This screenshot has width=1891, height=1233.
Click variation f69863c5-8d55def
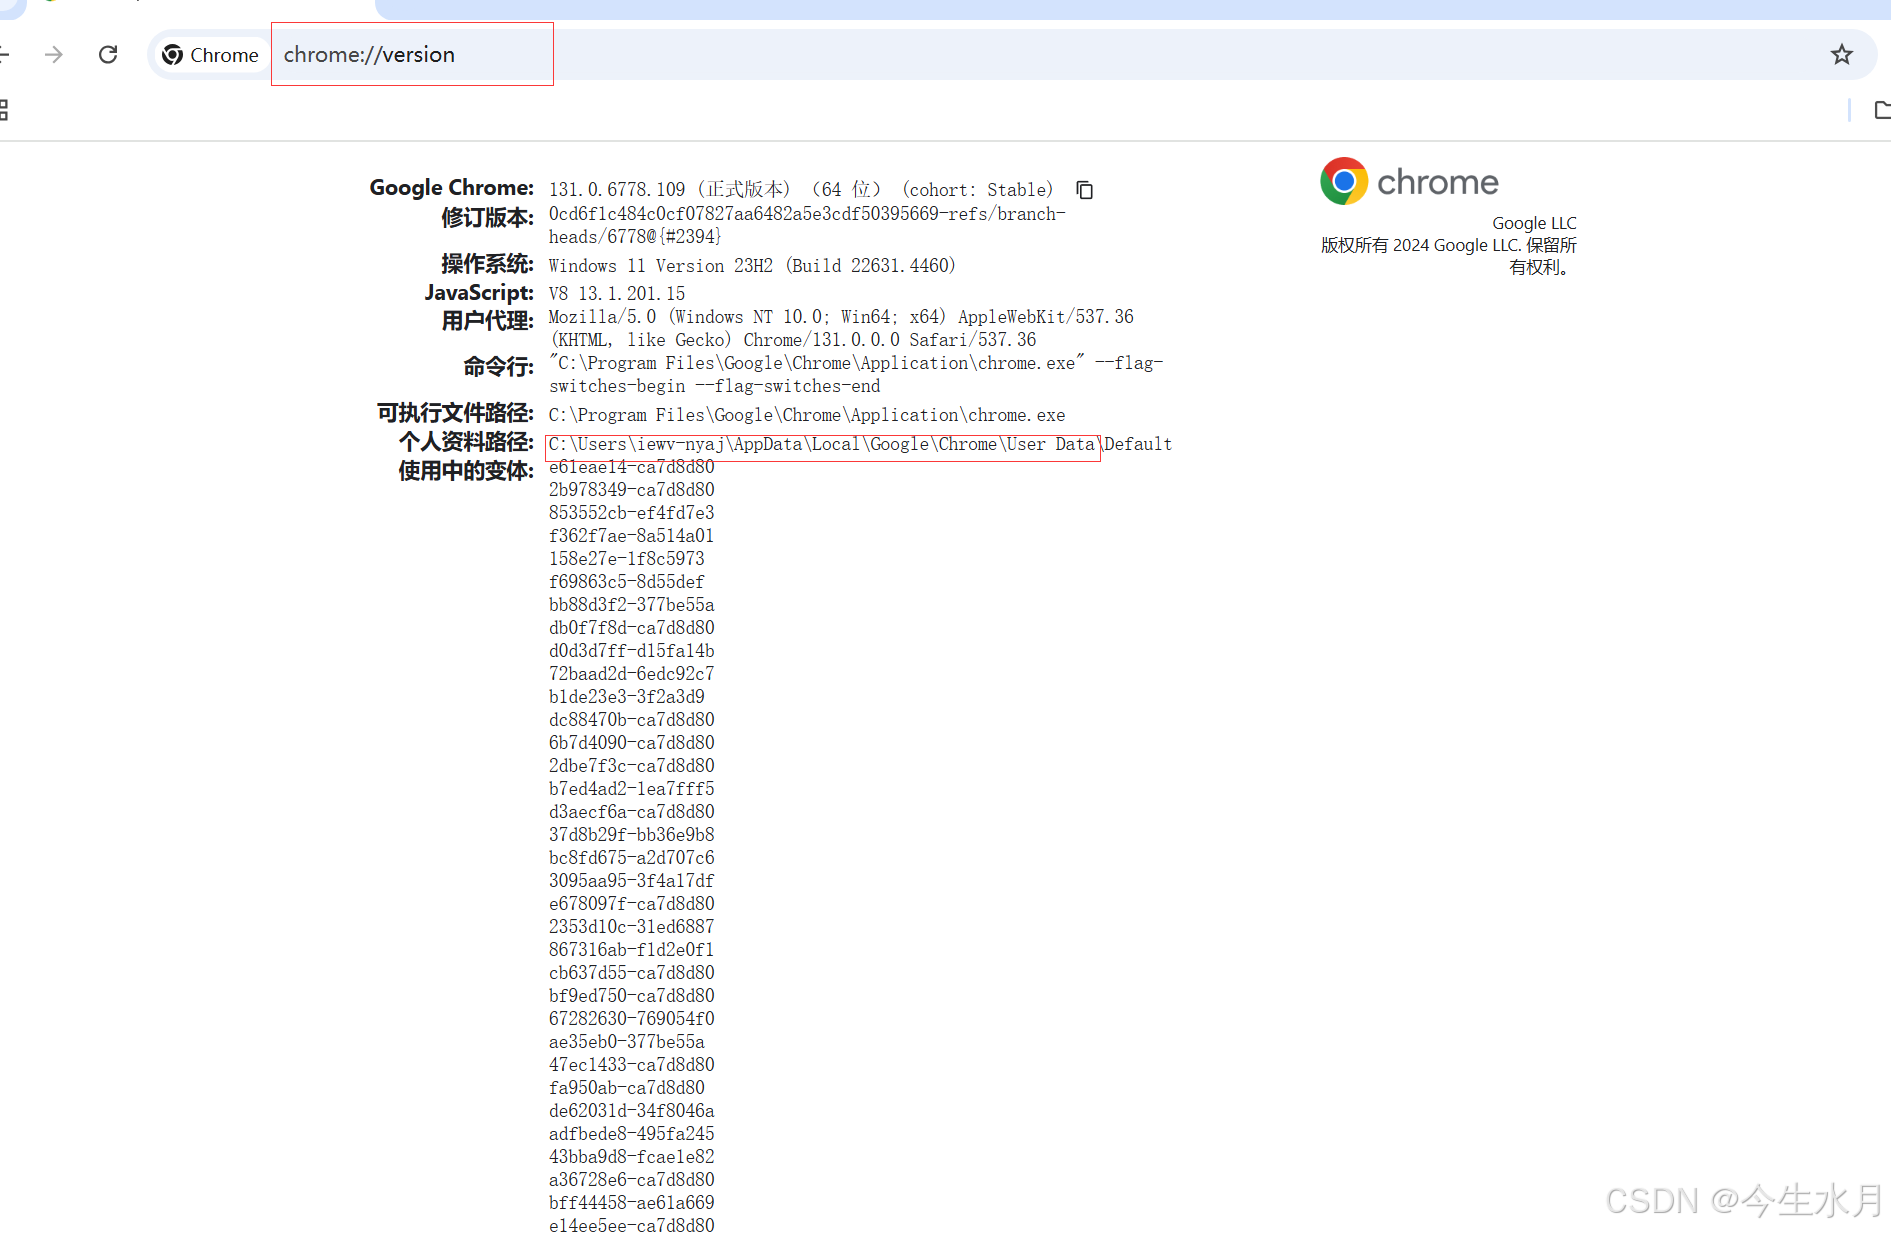[627, 582]
